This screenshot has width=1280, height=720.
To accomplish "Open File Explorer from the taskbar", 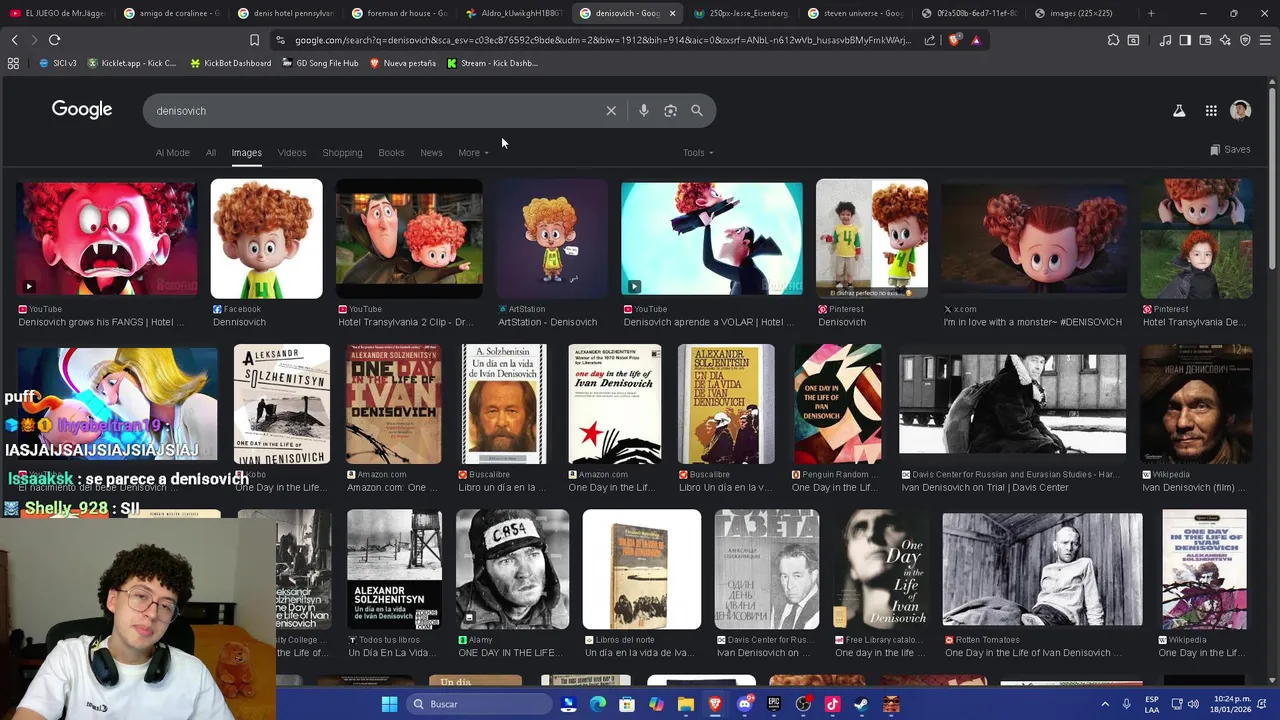I will 685,704.
